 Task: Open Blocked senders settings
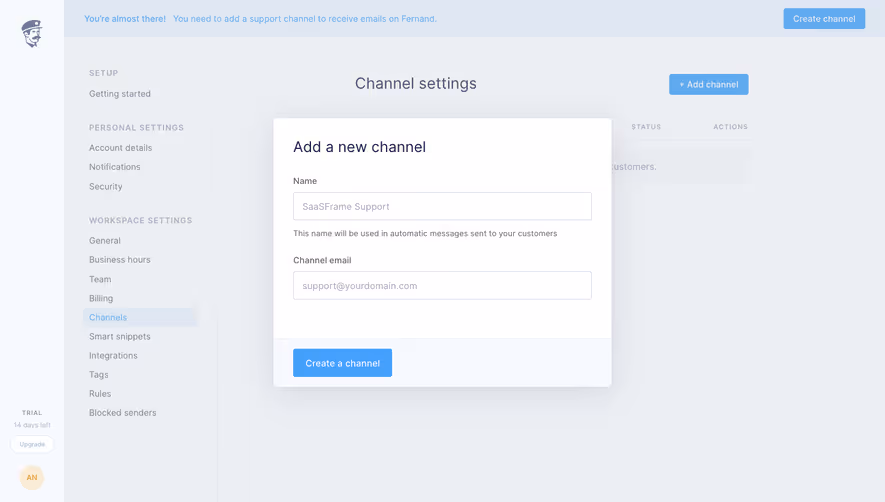(x=122, y=413)
